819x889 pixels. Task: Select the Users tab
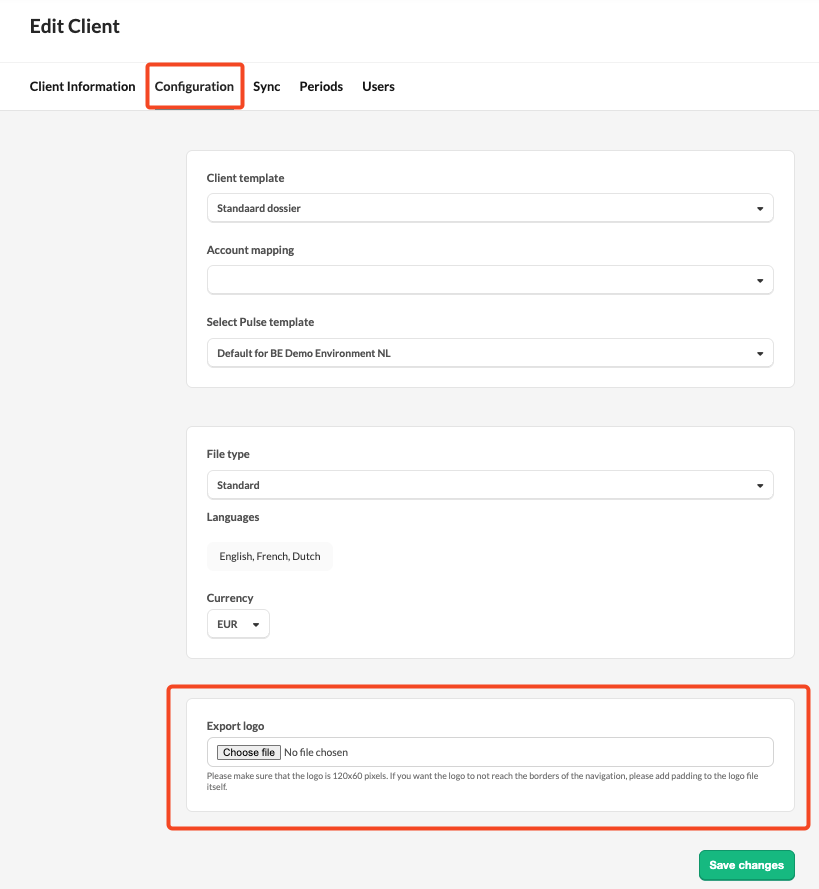pos(378,86)
